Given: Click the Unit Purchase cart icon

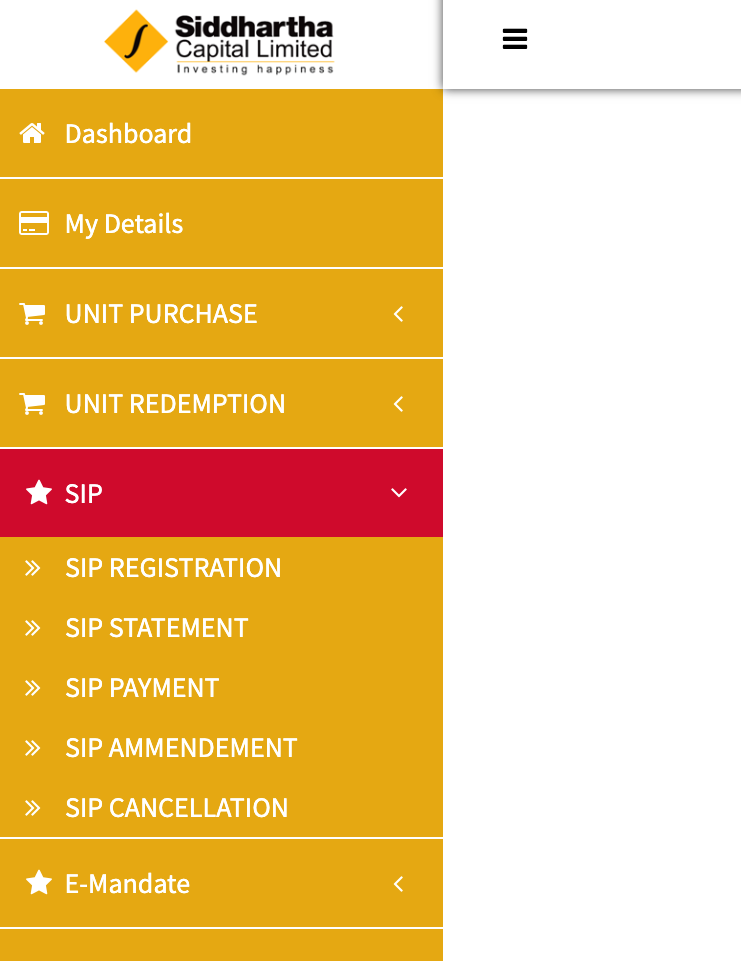Looking at the screenshot, I should coord(32,313).
